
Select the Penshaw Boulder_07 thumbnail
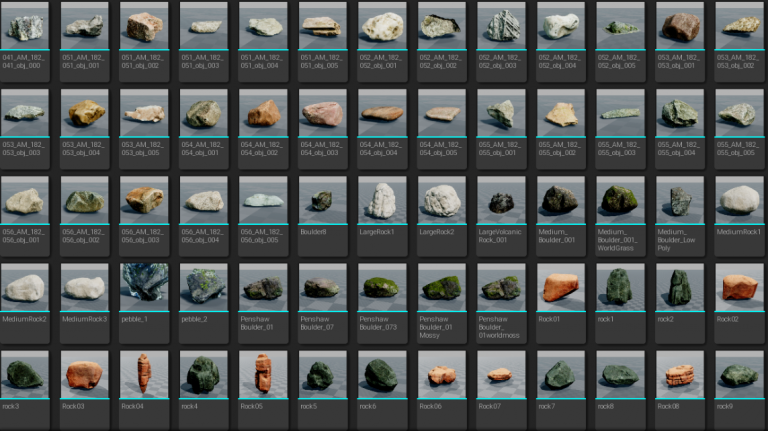(x=322, y=287)
